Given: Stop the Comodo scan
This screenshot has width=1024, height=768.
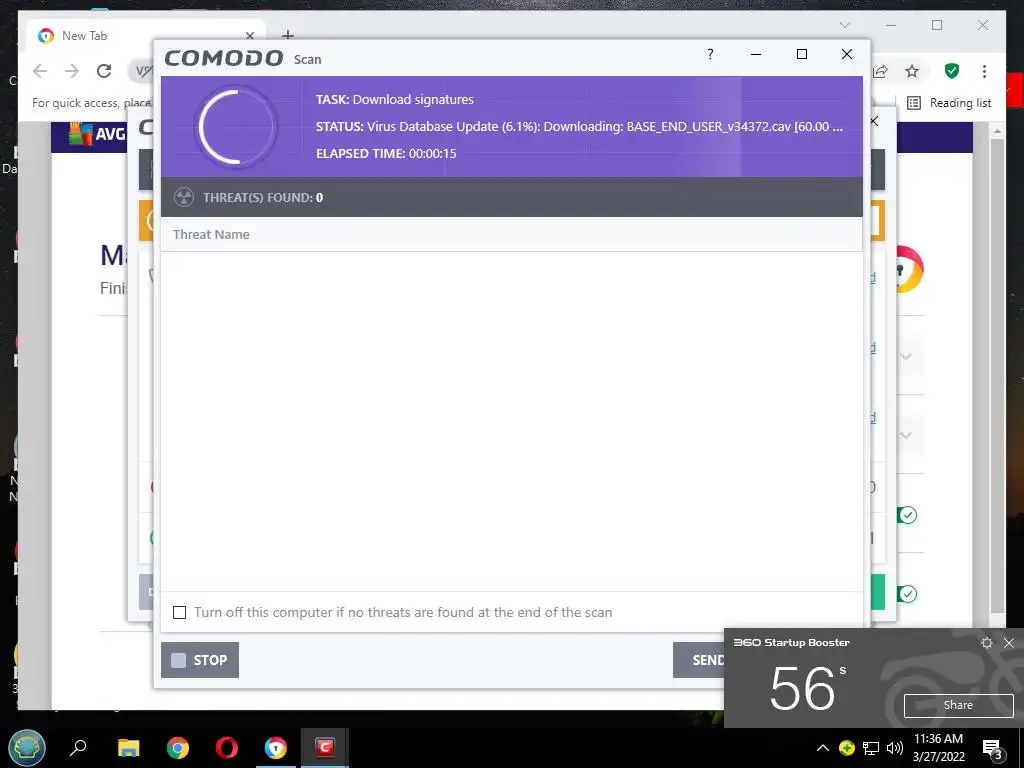Looking at the screenshot, I should [x=200, y=660].
